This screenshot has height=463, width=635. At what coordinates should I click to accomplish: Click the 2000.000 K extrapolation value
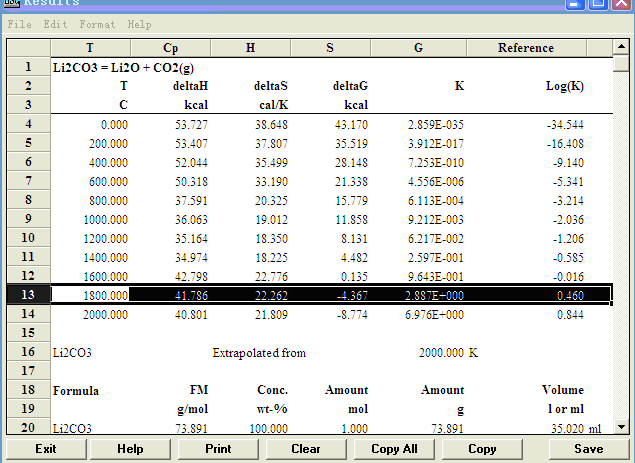pos(448,353)
